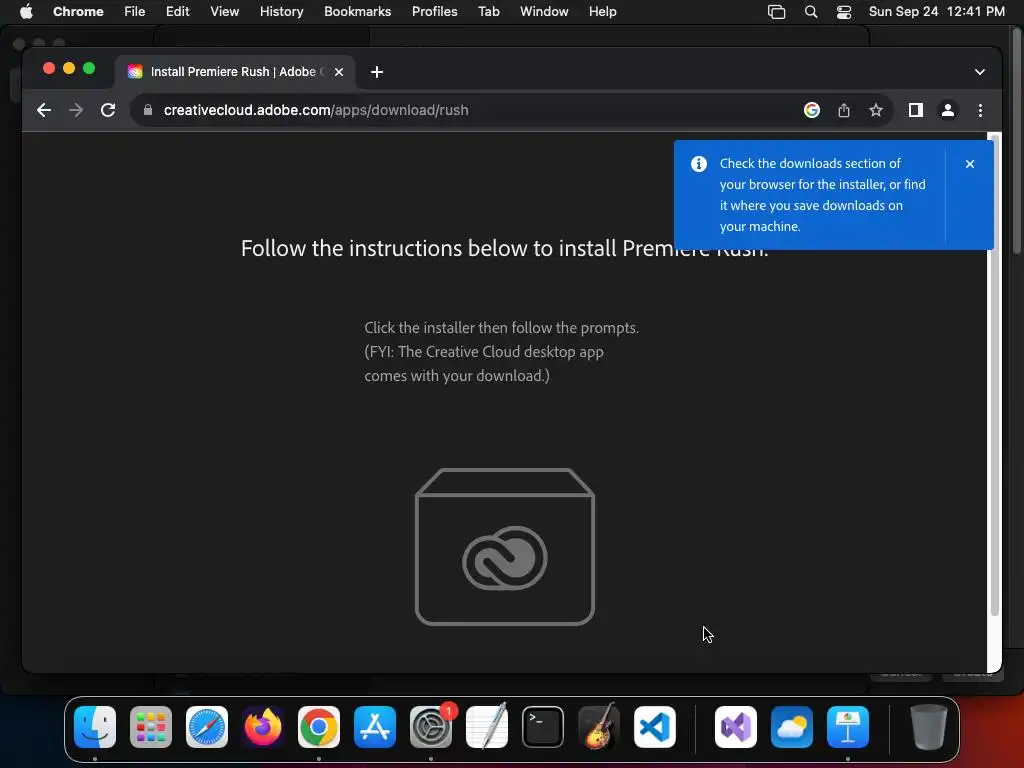The width and height of the screenshot is (1024, 768).
Task: Open the Chrome application menu
Action: [x=78, y=12]
